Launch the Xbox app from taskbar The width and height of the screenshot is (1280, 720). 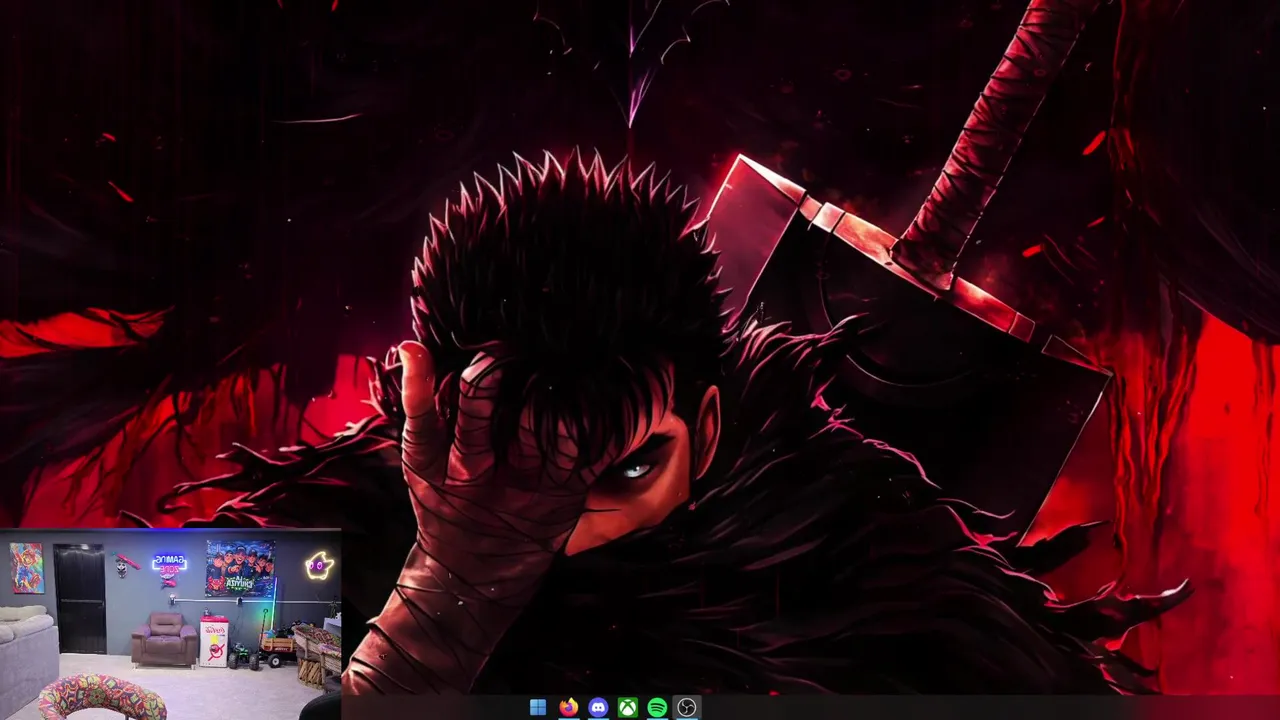[x=627, y=708]
